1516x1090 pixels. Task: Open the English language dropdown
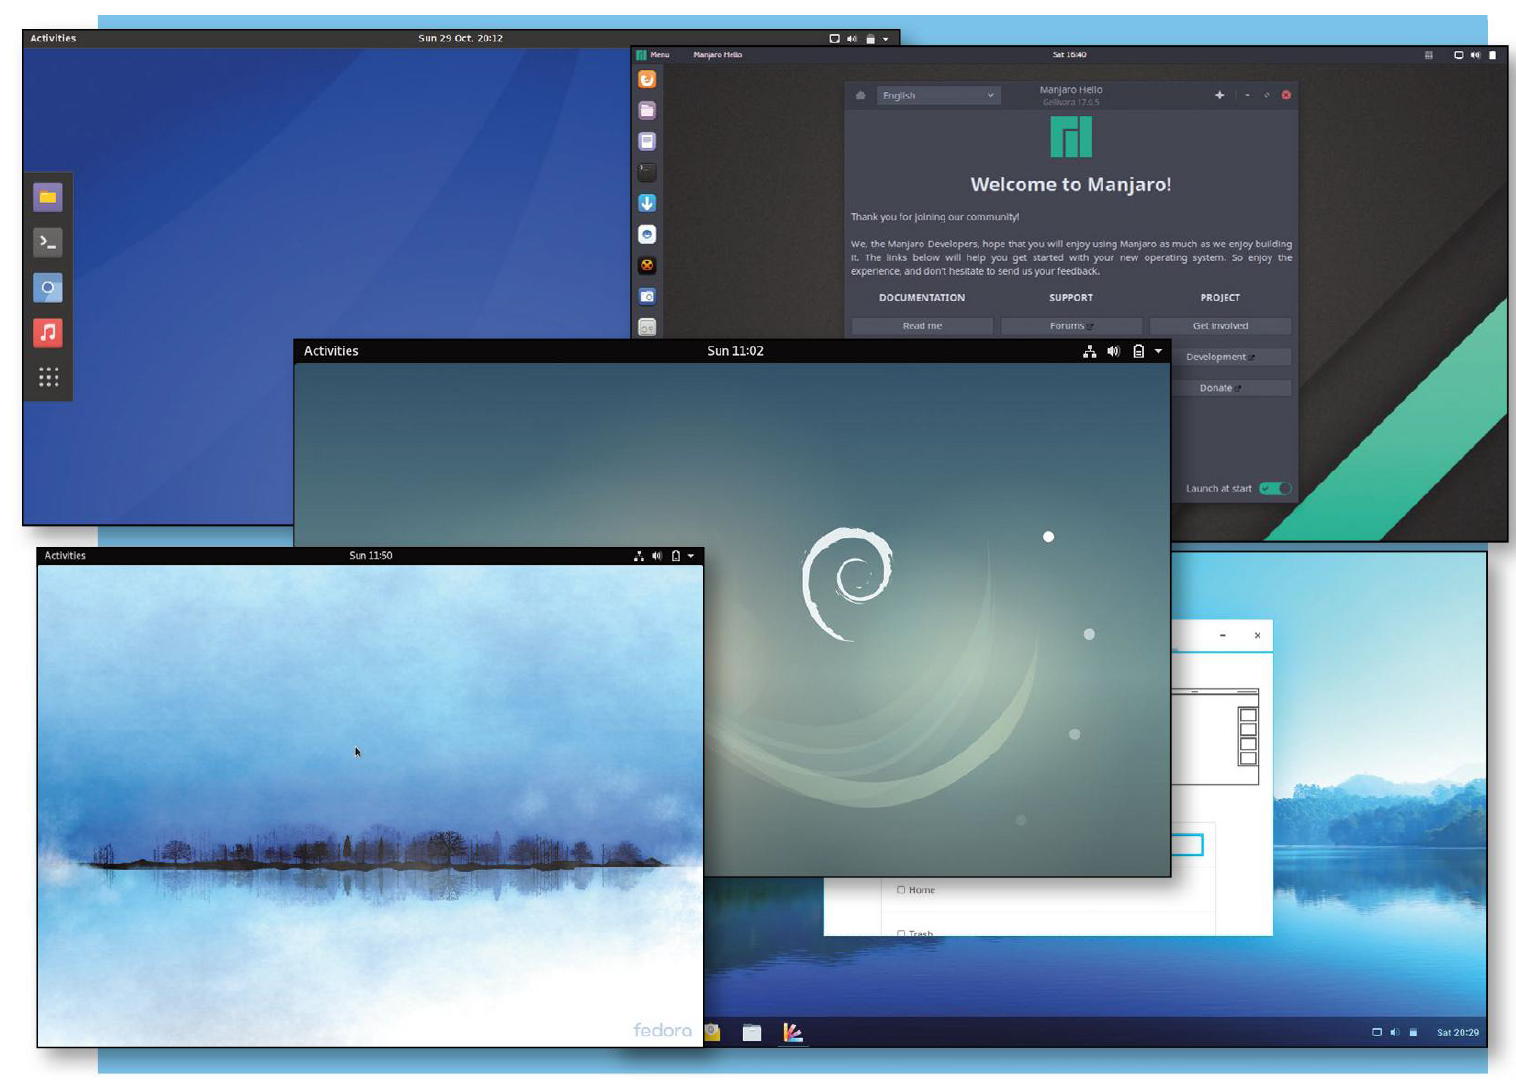pos(938,95)
